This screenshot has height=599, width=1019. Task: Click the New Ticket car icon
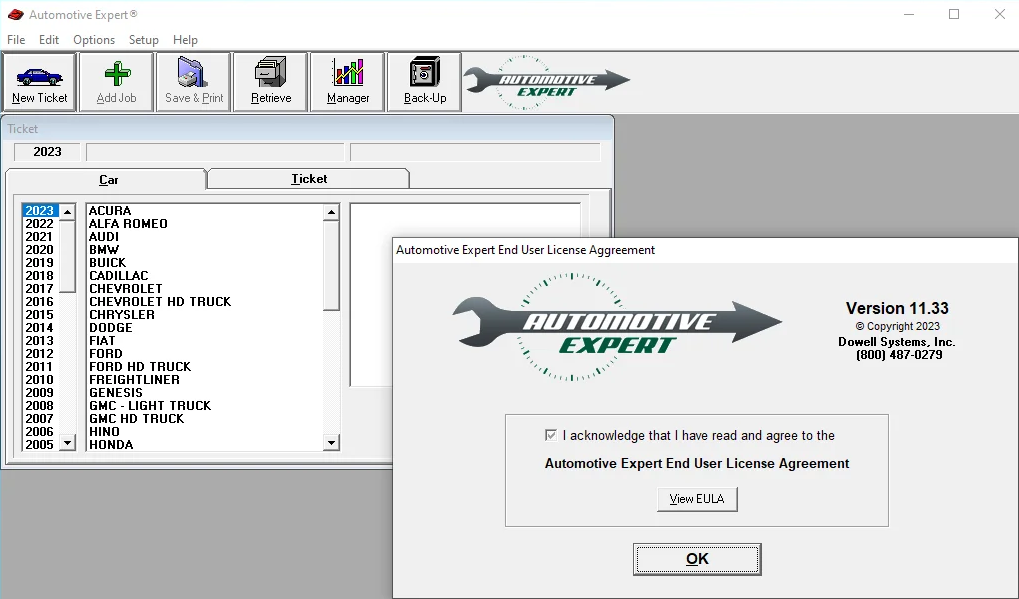(x=40, y=77)
